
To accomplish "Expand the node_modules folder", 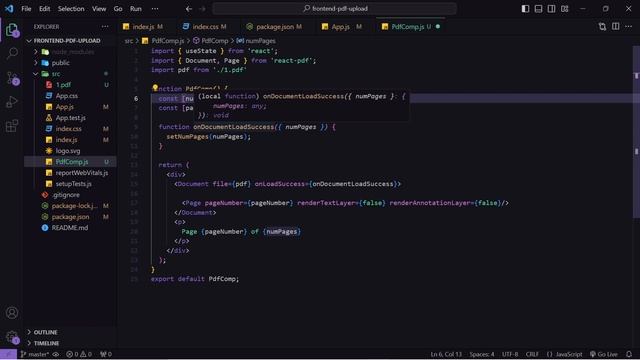I will (x=70, y=52).
